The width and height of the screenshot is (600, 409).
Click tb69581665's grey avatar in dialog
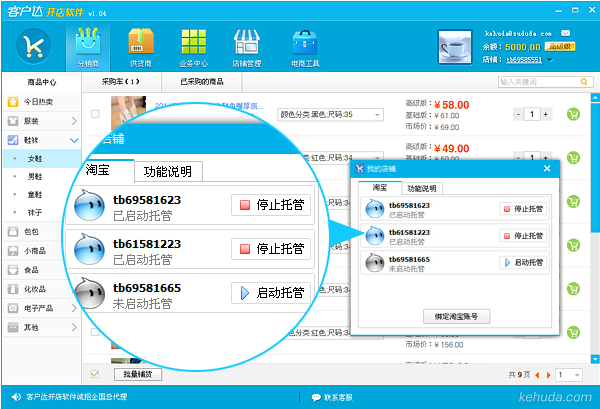pyautogui.click(x=375, y=263)
